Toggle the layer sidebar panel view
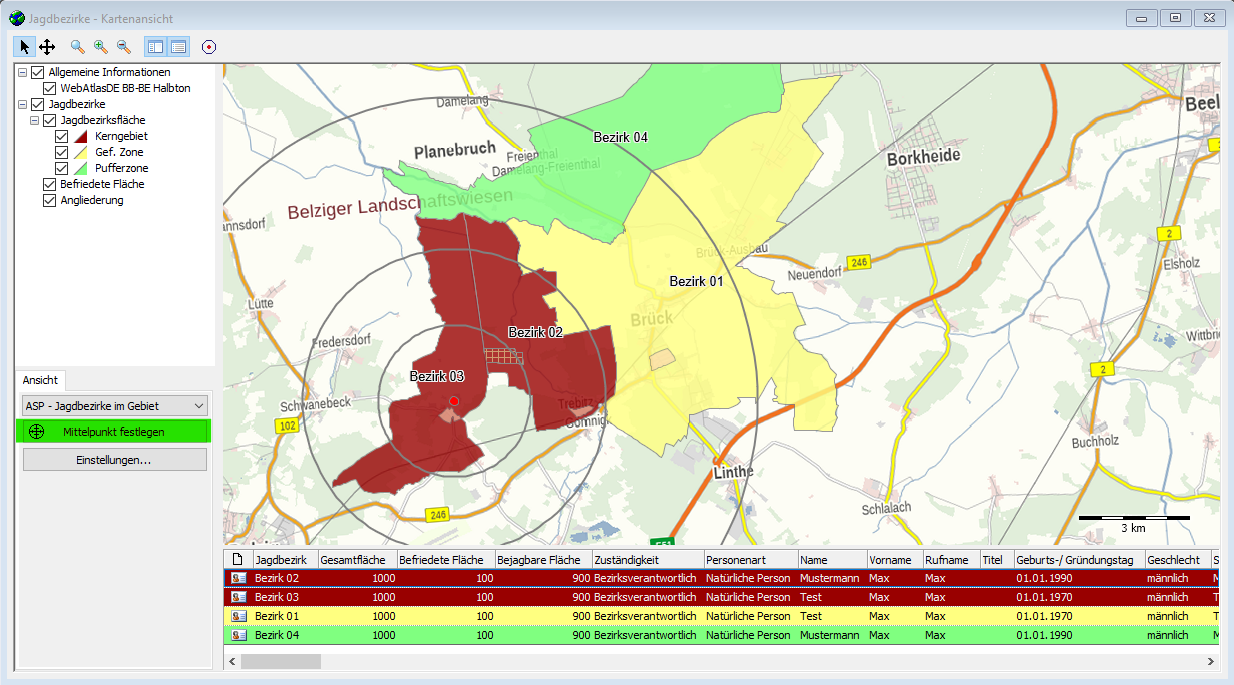Image resolution: width=1234 pixels, height=685 pixels. pos(155,47)
